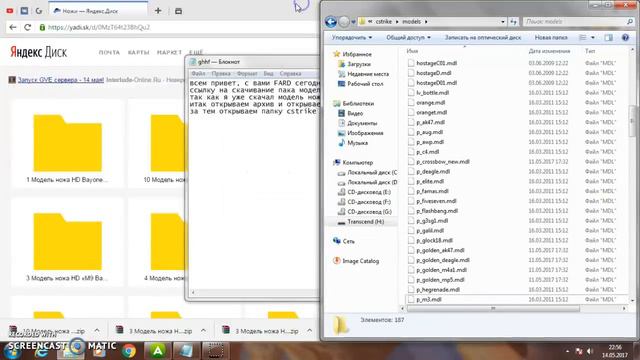Screen dimensions: 640x360
Task: Open Рабочий стол in Explorer sidebar
Action: click(x=365, y=84)
